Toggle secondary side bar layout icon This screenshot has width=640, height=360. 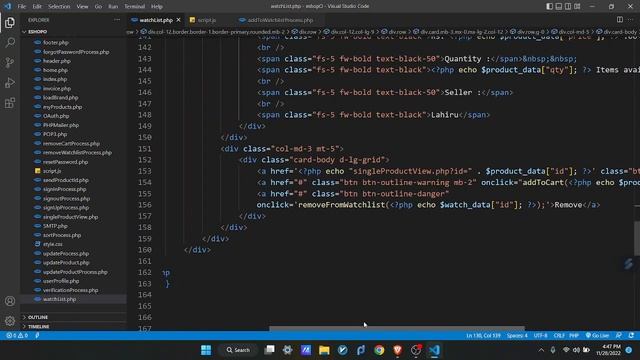tap(568, 6)
